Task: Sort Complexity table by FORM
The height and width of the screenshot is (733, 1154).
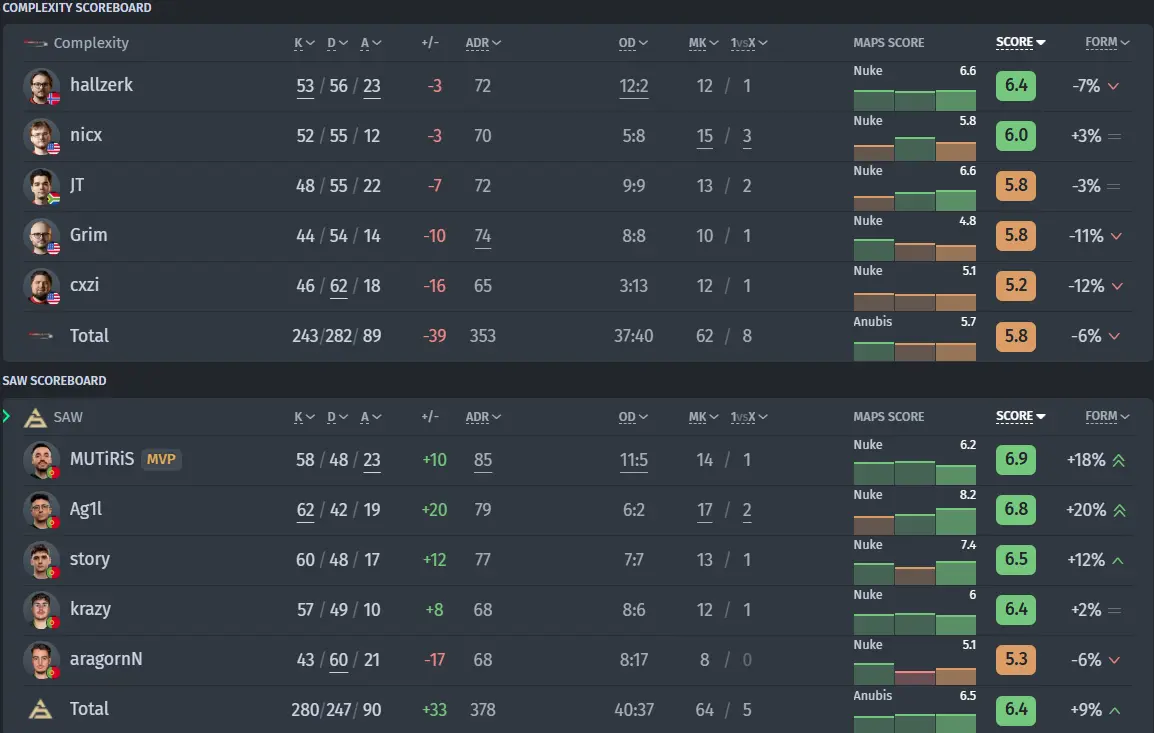Action: [x=1107, y=42]
